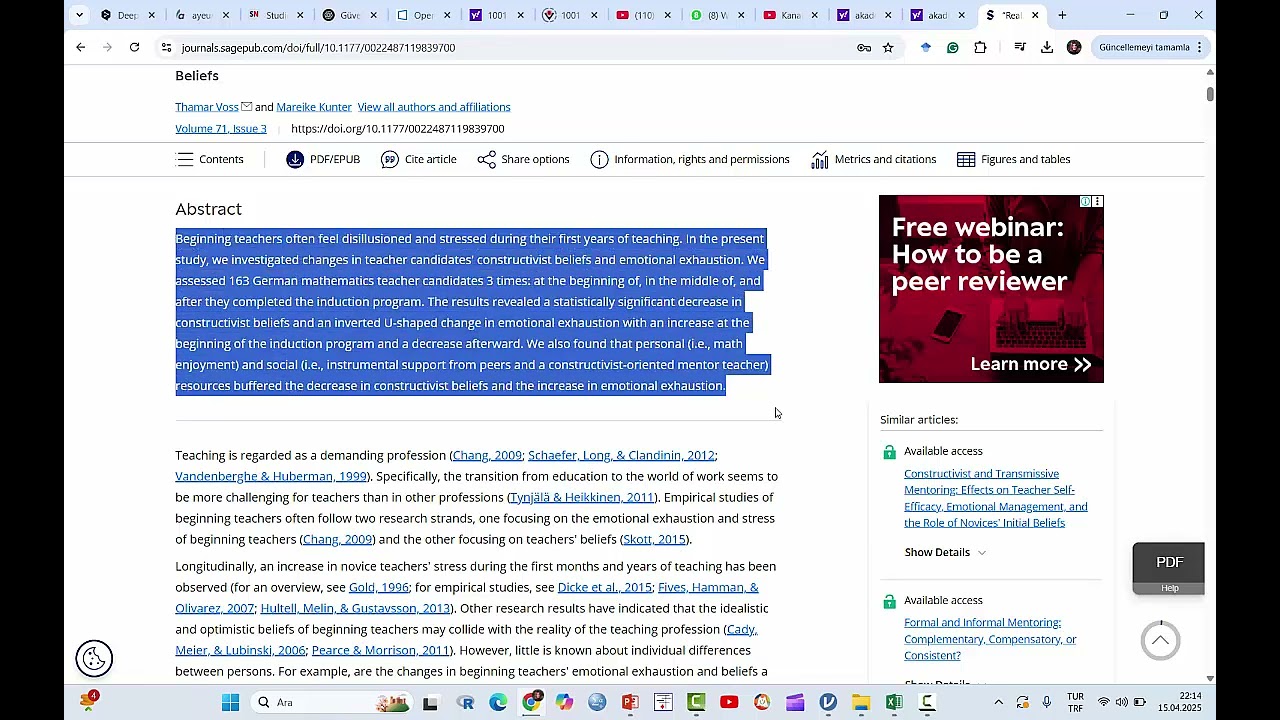
Task: Open Vandenberghe & Huberman, 1999 citation
Action: 271,476
